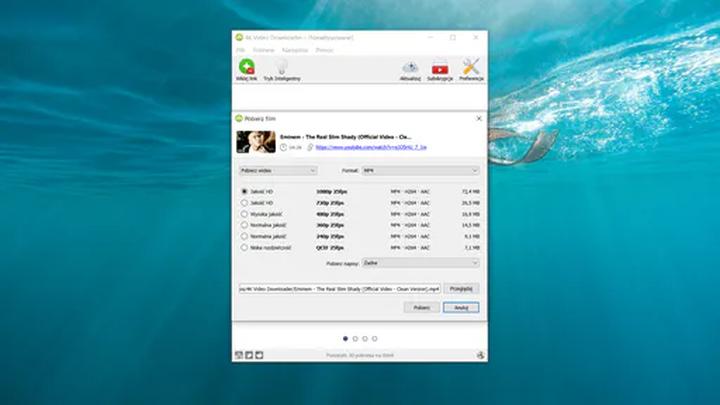Click the second pagination dot below the dialog

[x=355, y=339]
